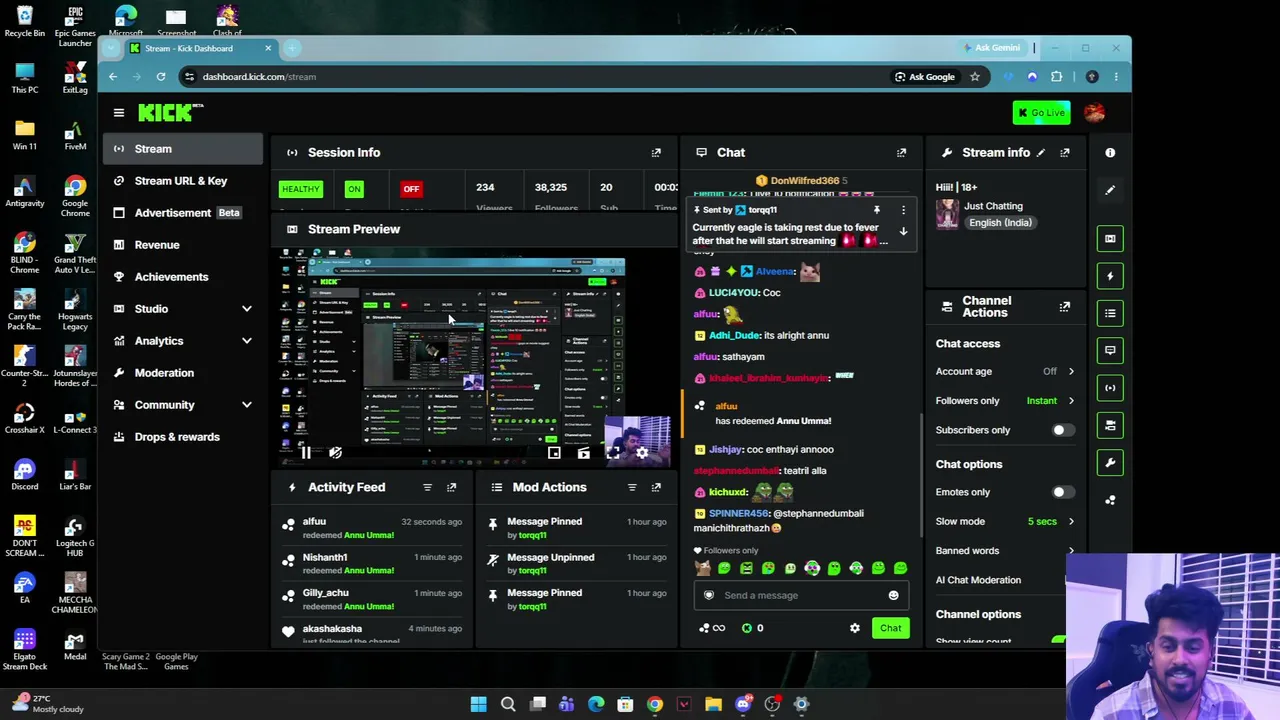This screenshot has height=720, width=1280.
Task: Pause the stream preview playback
Action: click(306, 453)
